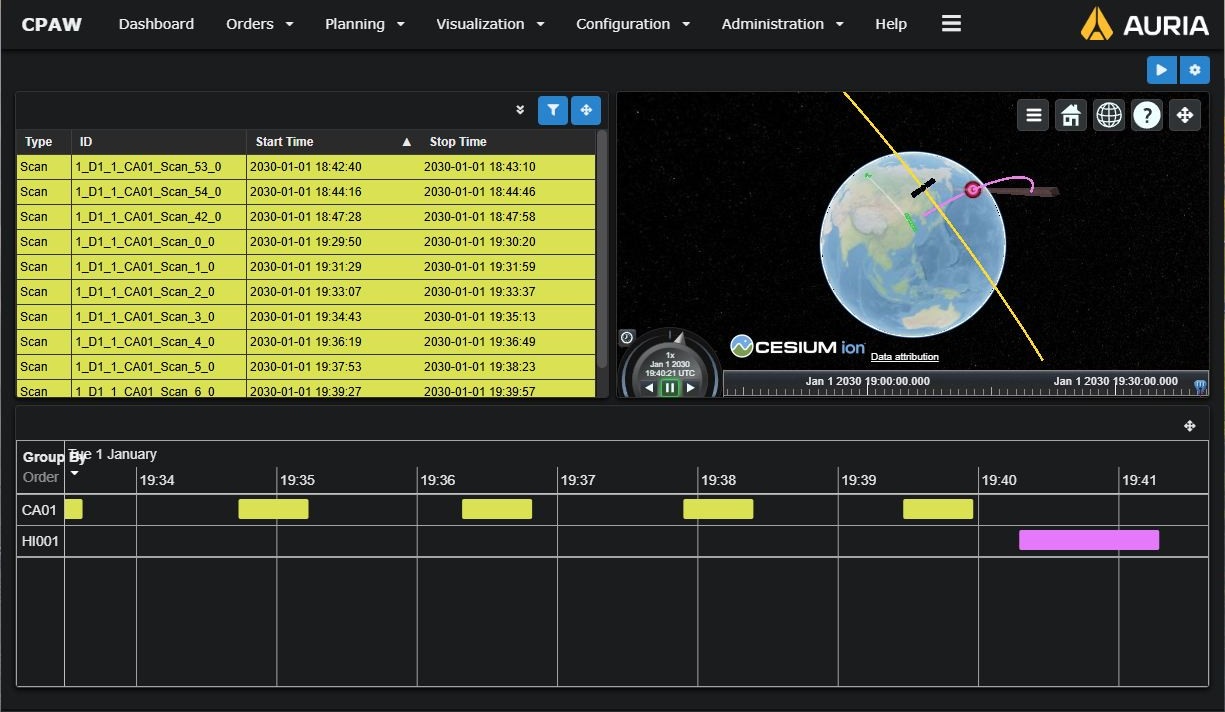The height and width of the screenshot is (712, 1225).
Task: Click the clock icon beside the animation dial
Action: pos(627,337)
